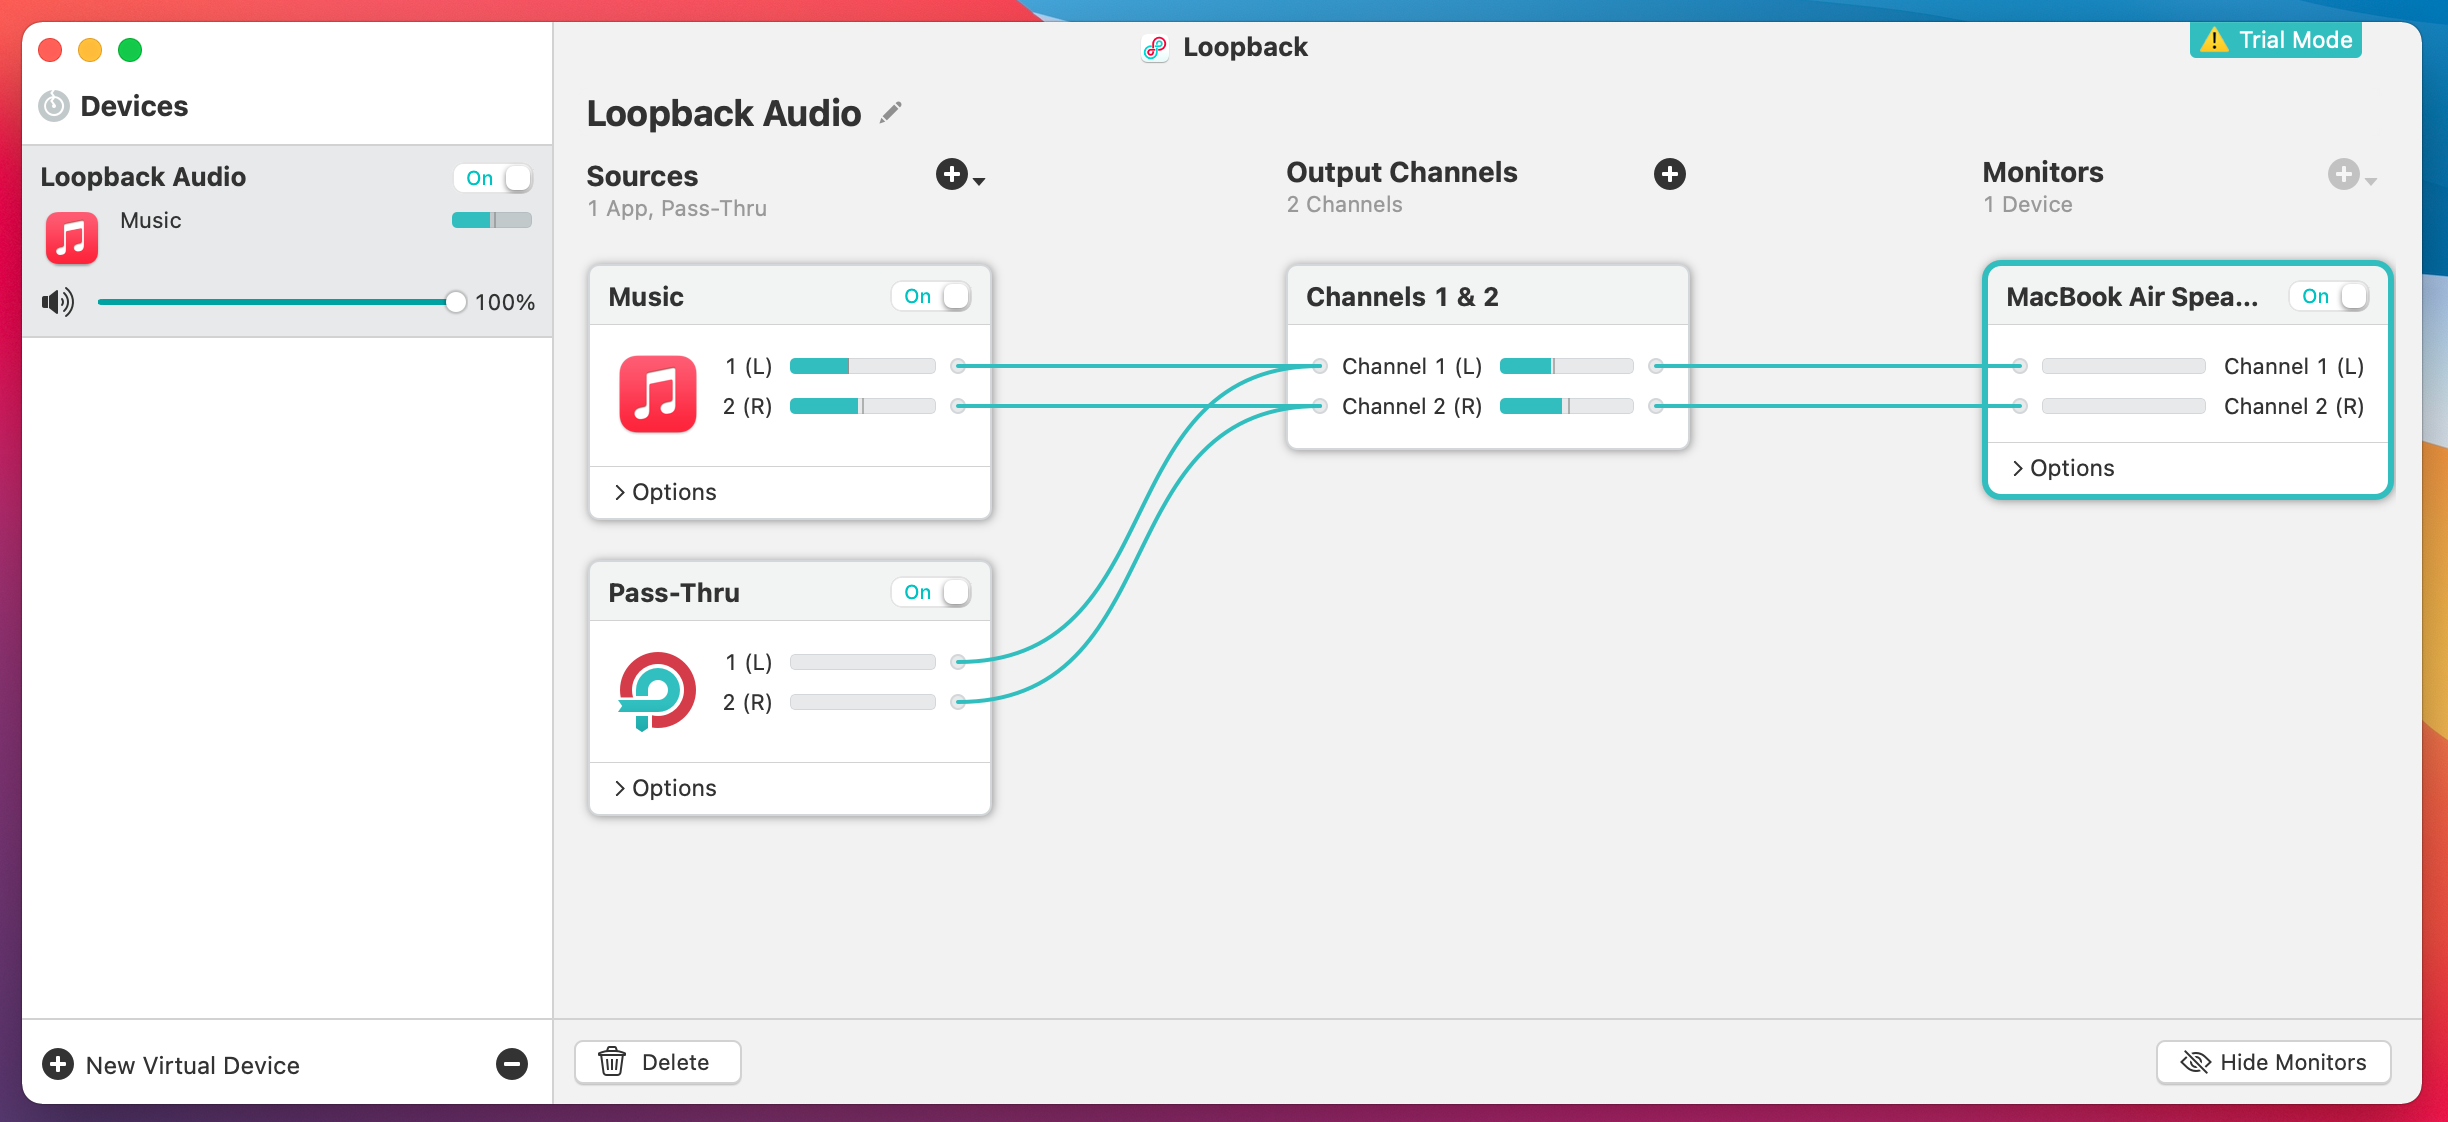2448x1122 pixels.
Task: Click crossed-eye icon on Hide Monitors
Action: click(2195, 1062)
